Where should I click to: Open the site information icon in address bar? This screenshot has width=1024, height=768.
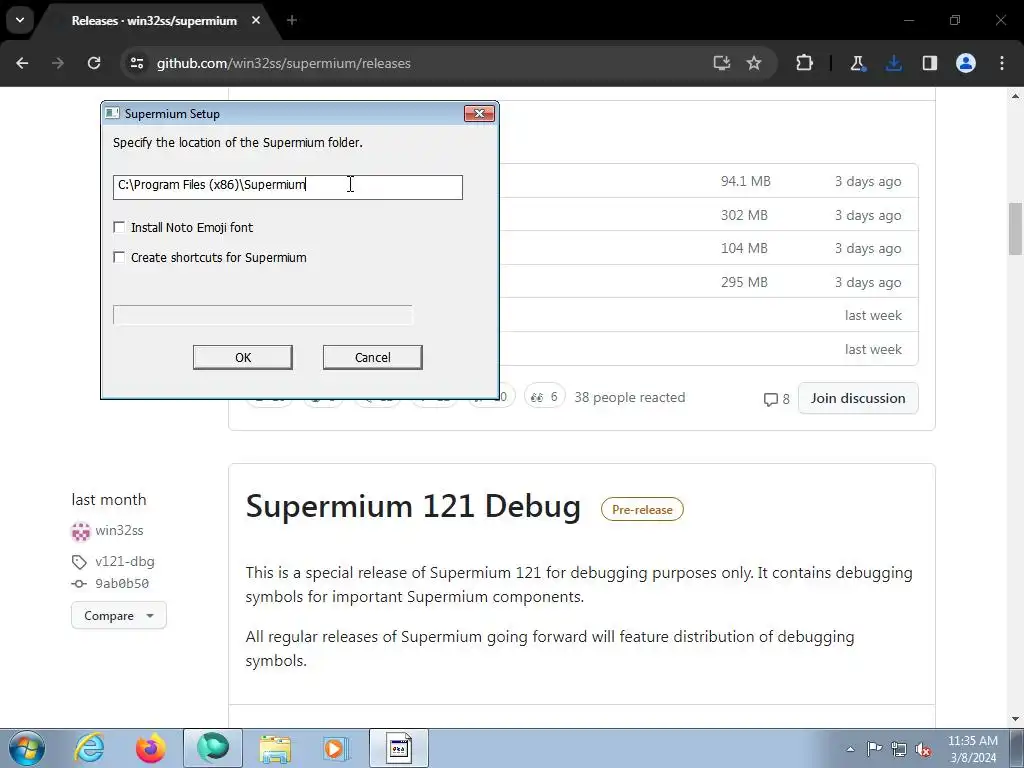click(136, 63)
